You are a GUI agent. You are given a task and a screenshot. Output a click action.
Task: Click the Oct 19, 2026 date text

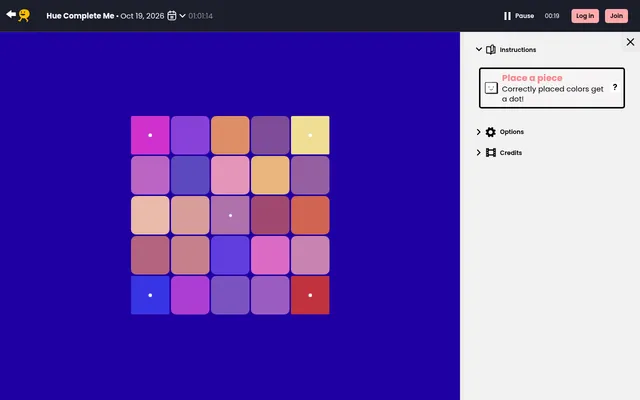pyautogui.click(x=142, y=16)
